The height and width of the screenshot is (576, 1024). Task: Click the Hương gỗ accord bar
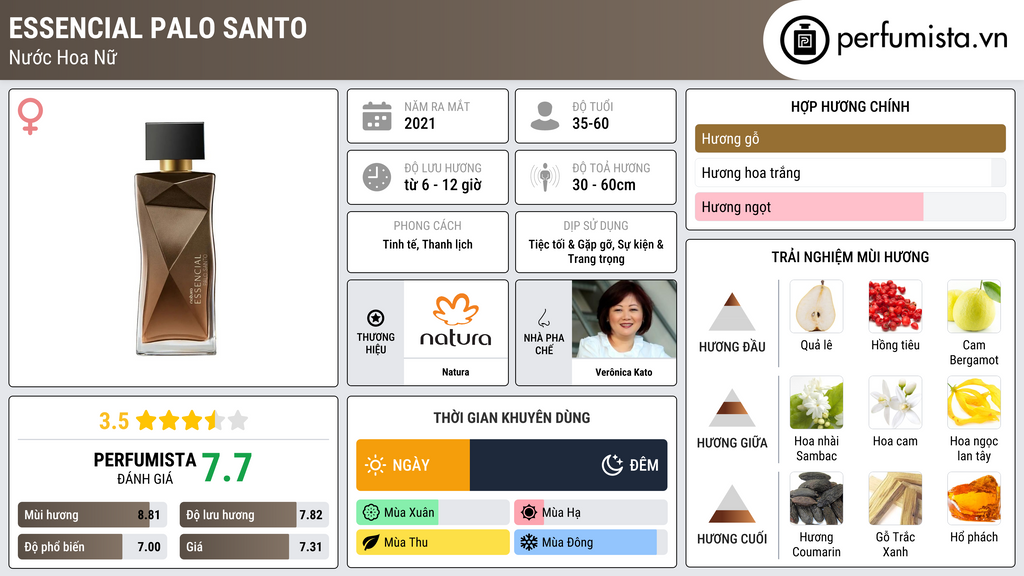(850, 138)
